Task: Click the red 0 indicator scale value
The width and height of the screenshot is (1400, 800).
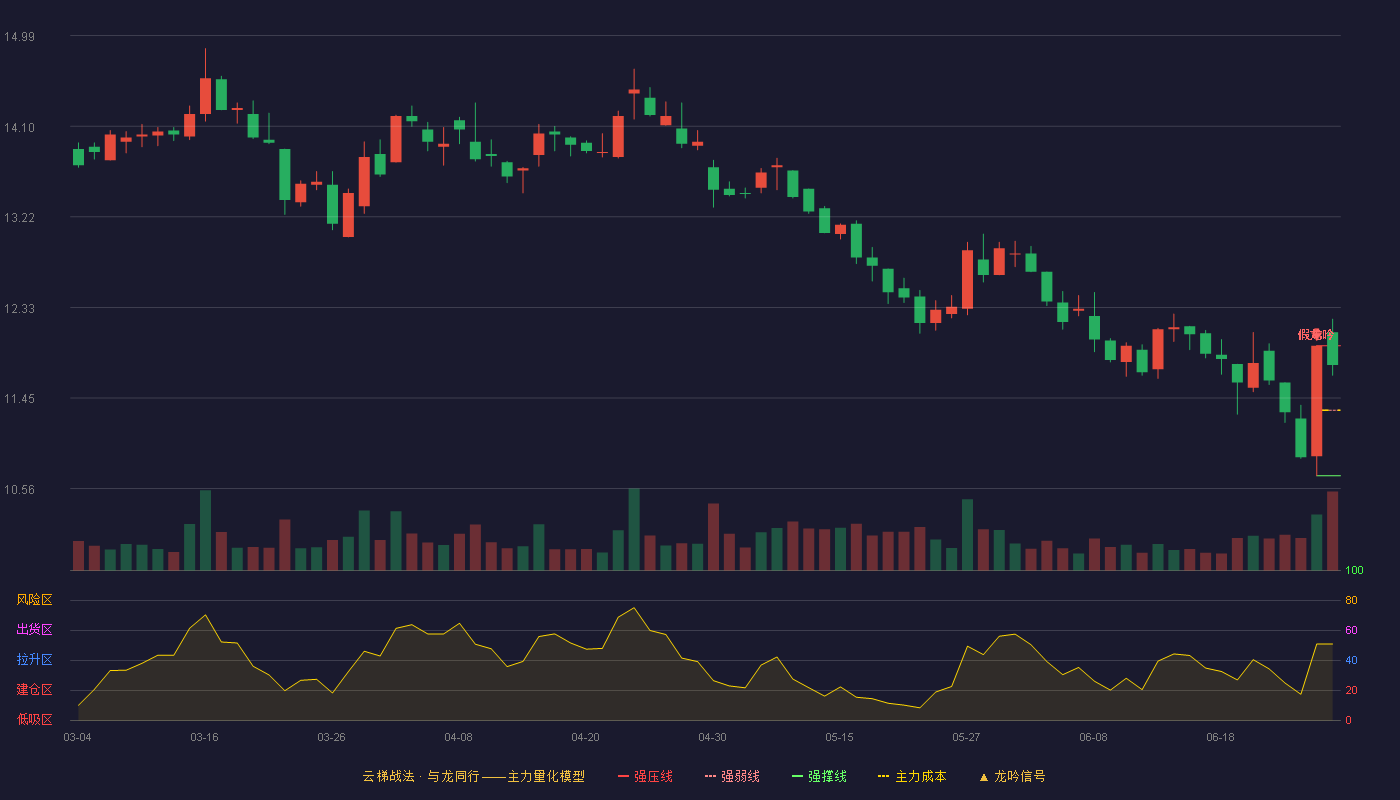Action: tap(1348, 720)
